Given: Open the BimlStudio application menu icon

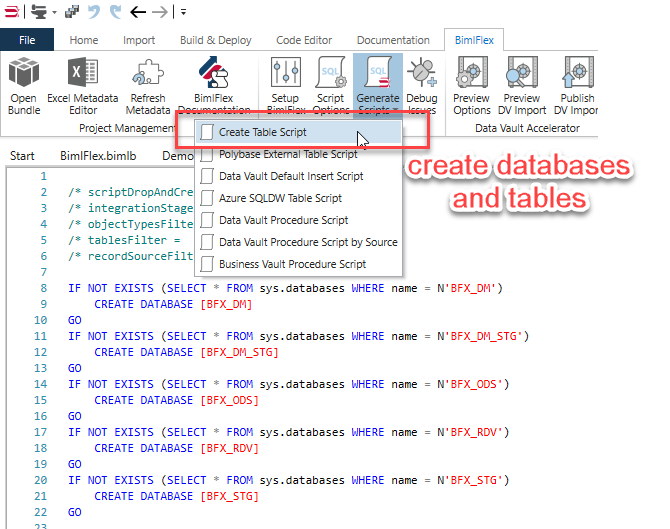Looking at the screenshot, I should (12, 12).
